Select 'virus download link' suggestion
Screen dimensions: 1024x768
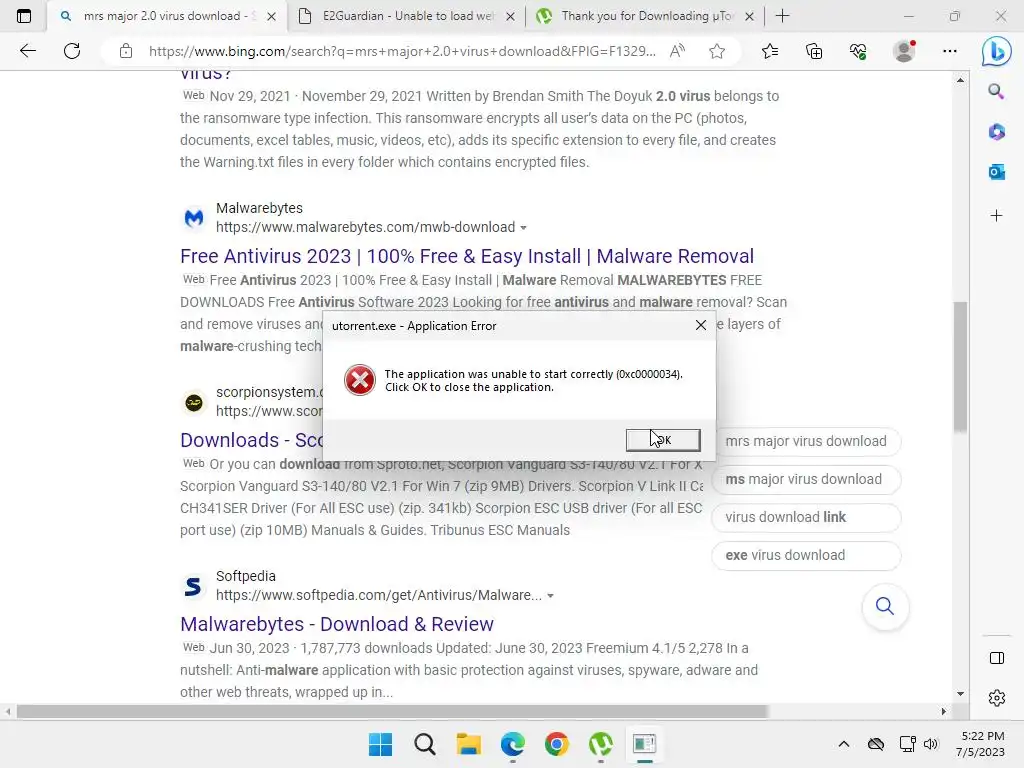tap(806, 517)
